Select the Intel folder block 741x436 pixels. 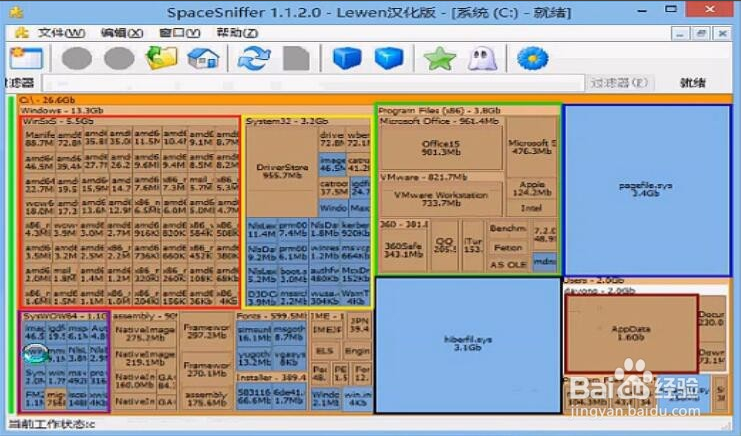point(532,208)
